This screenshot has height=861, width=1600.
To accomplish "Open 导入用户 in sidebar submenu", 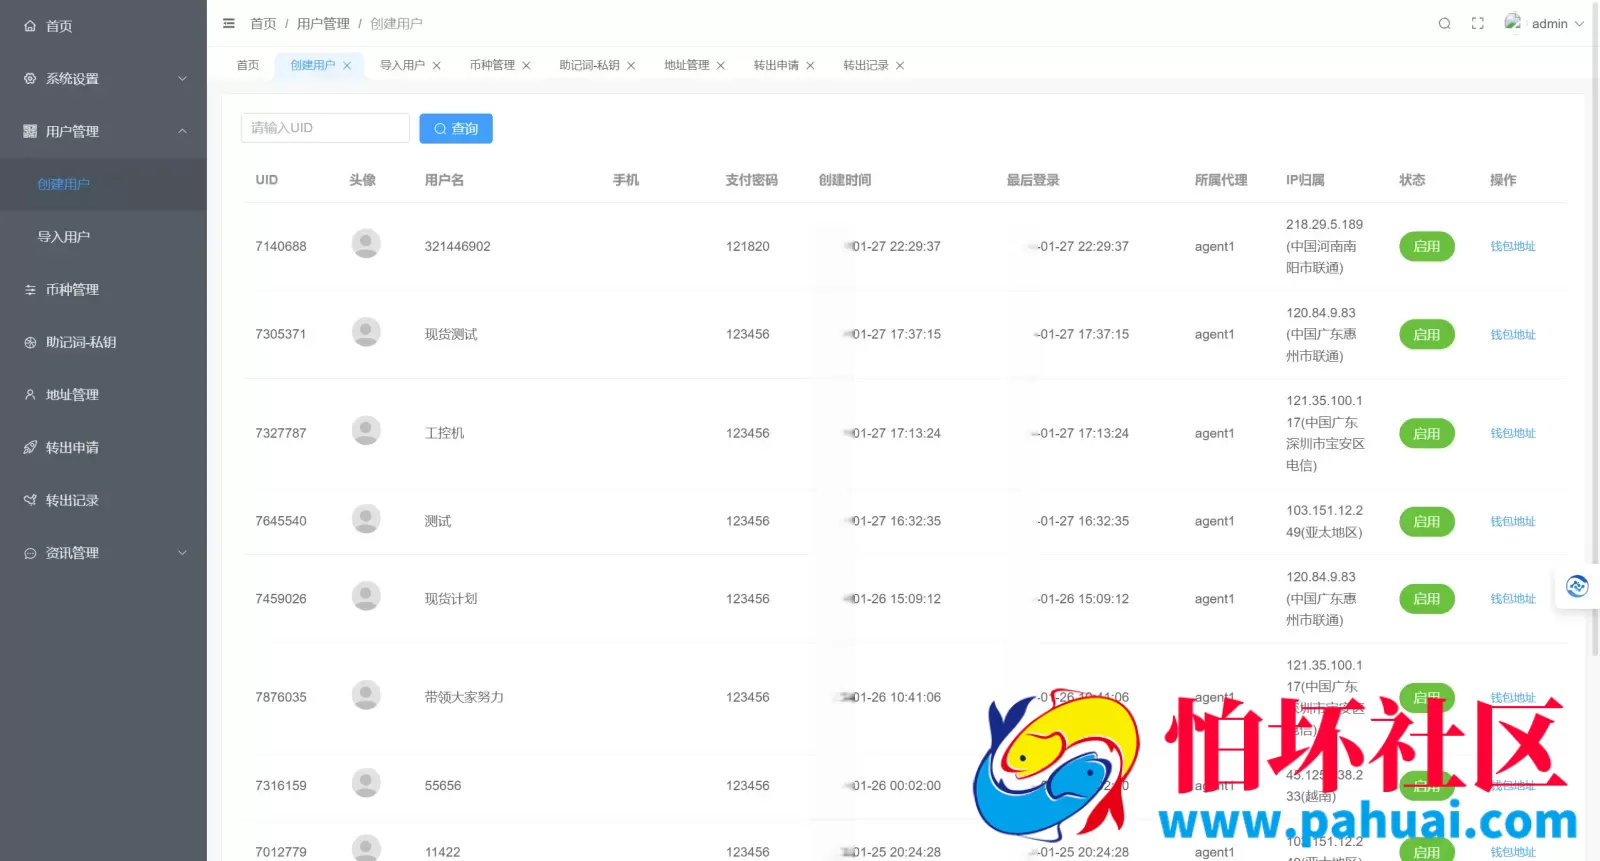I will [103, 237].
